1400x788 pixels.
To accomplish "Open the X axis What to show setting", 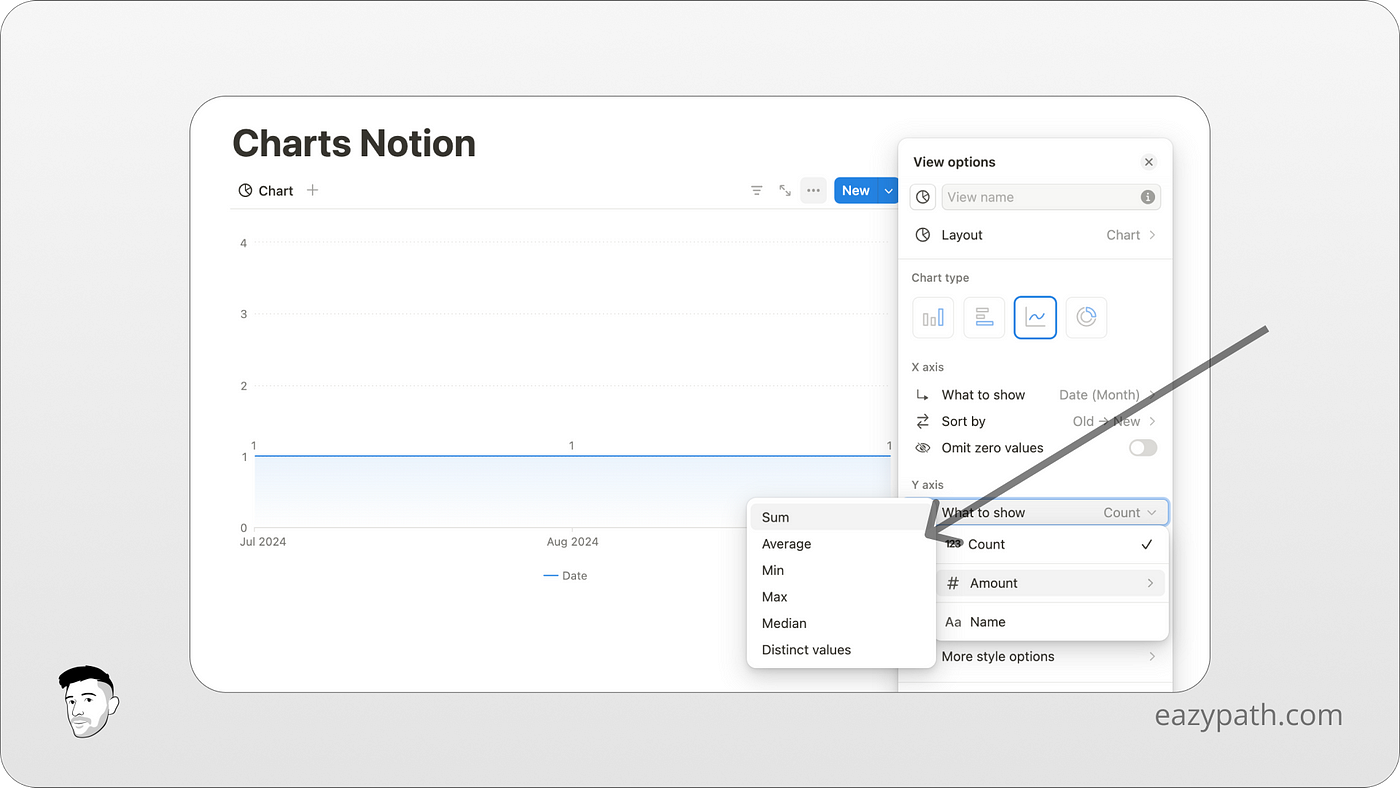I will [1035, 395].
